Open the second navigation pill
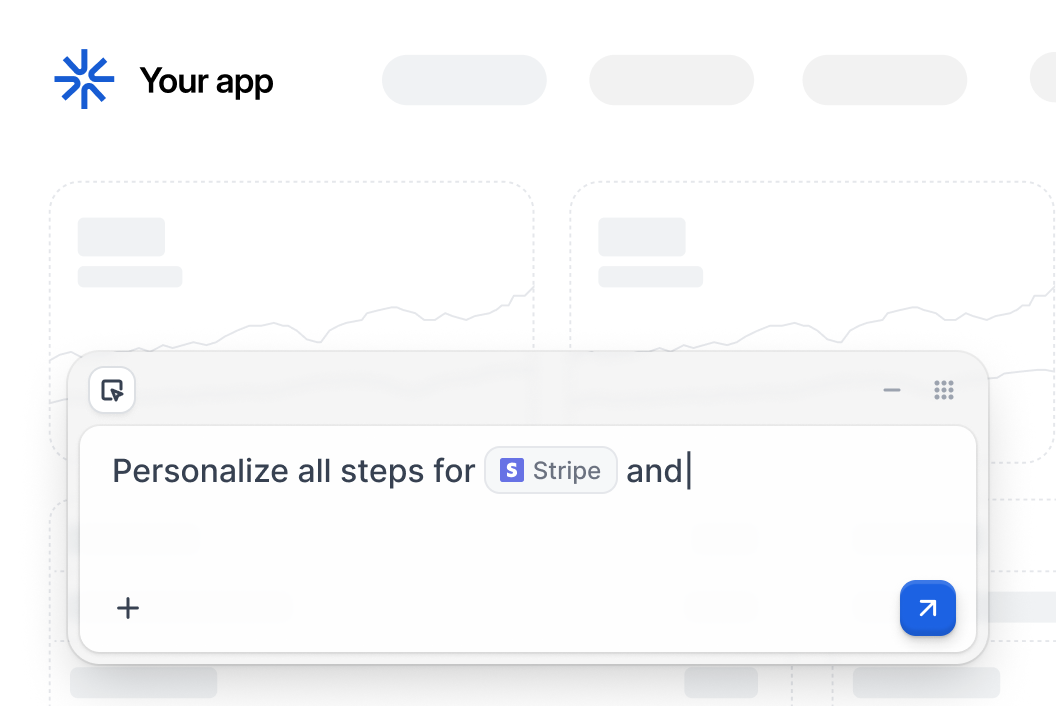 [x=671, y=80]
